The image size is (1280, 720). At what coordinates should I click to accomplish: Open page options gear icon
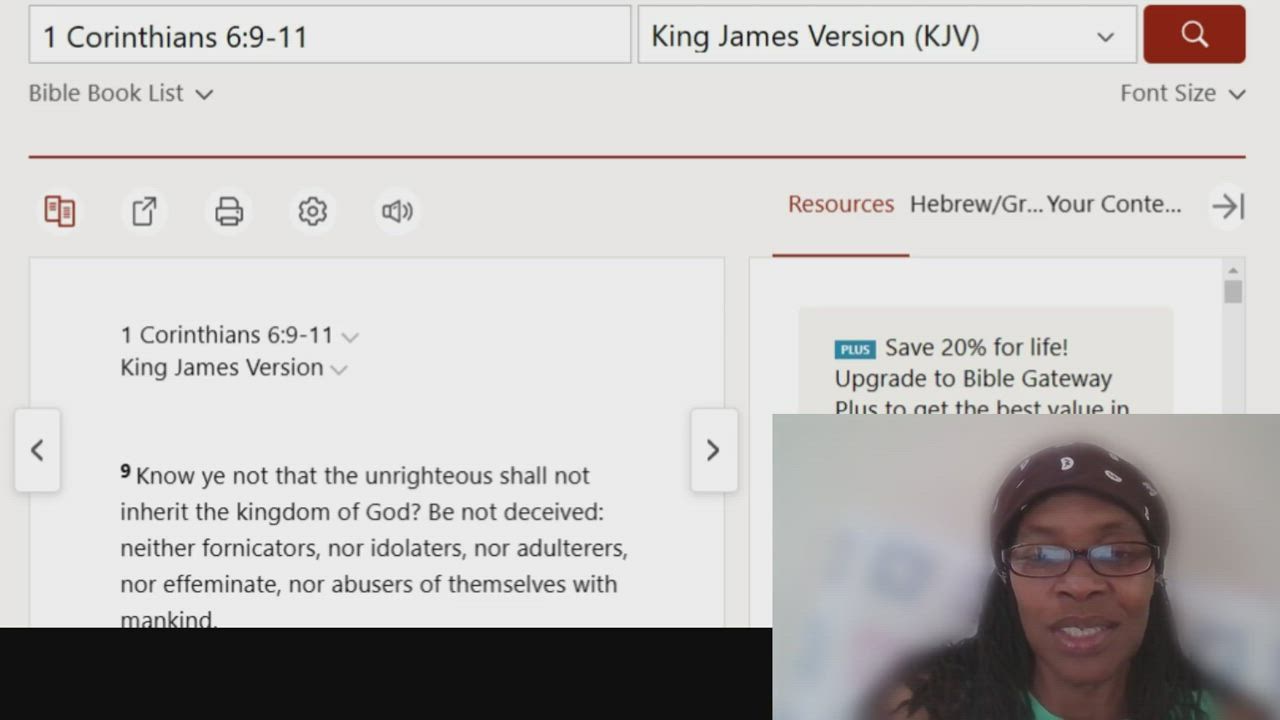313,211
